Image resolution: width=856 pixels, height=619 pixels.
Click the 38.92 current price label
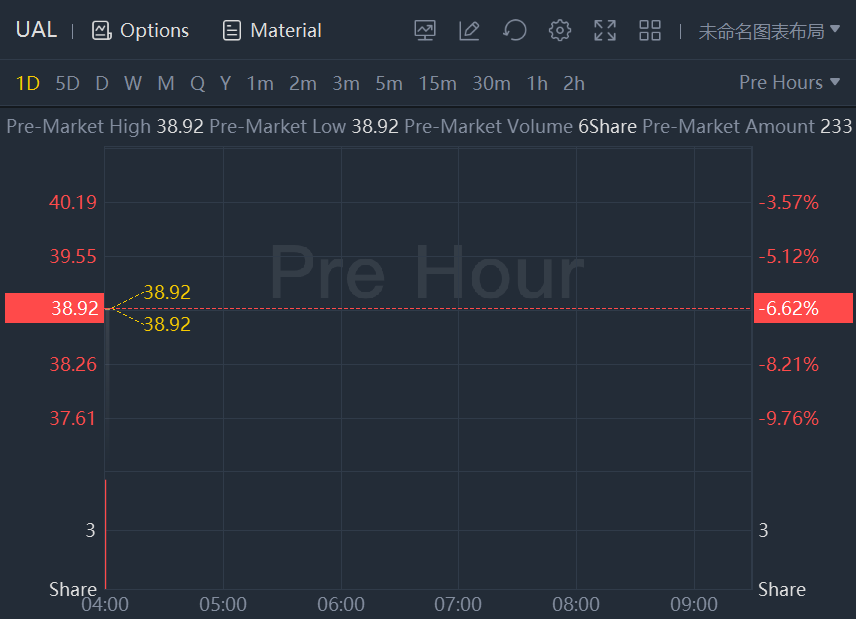click(x=54, y=308)
